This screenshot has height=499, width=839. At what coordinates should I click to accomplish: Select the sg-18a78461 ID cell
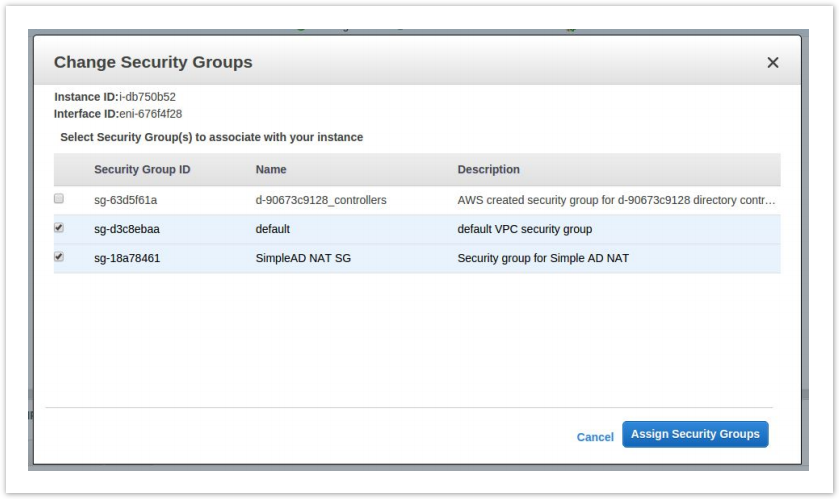coord(127,258)
